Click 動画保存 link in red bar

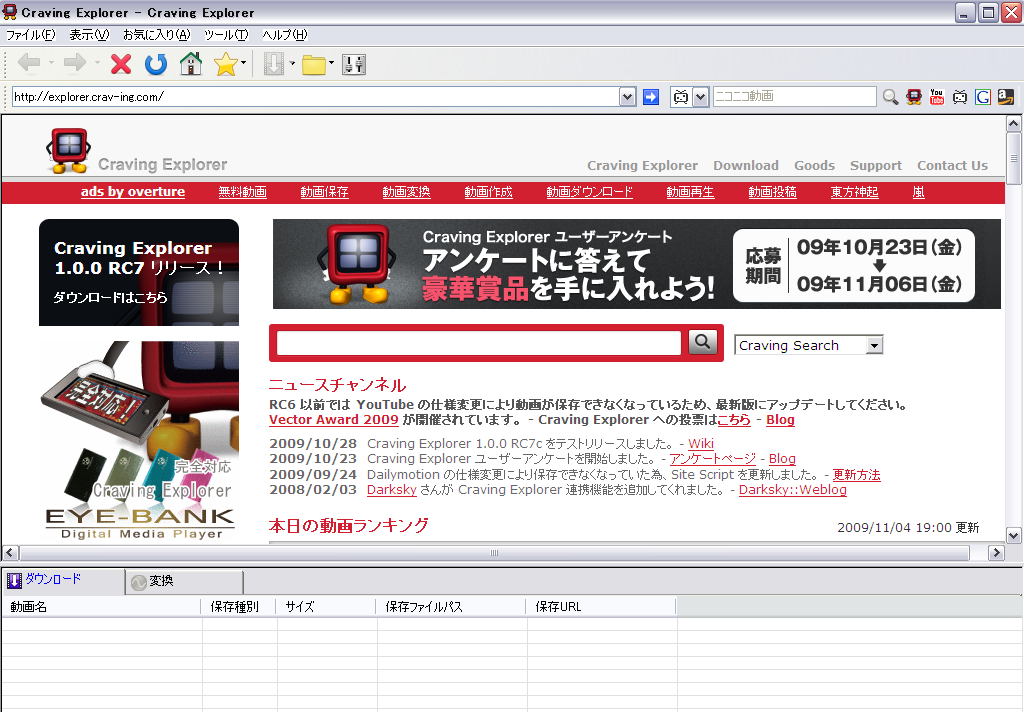(x=325, y=192)
